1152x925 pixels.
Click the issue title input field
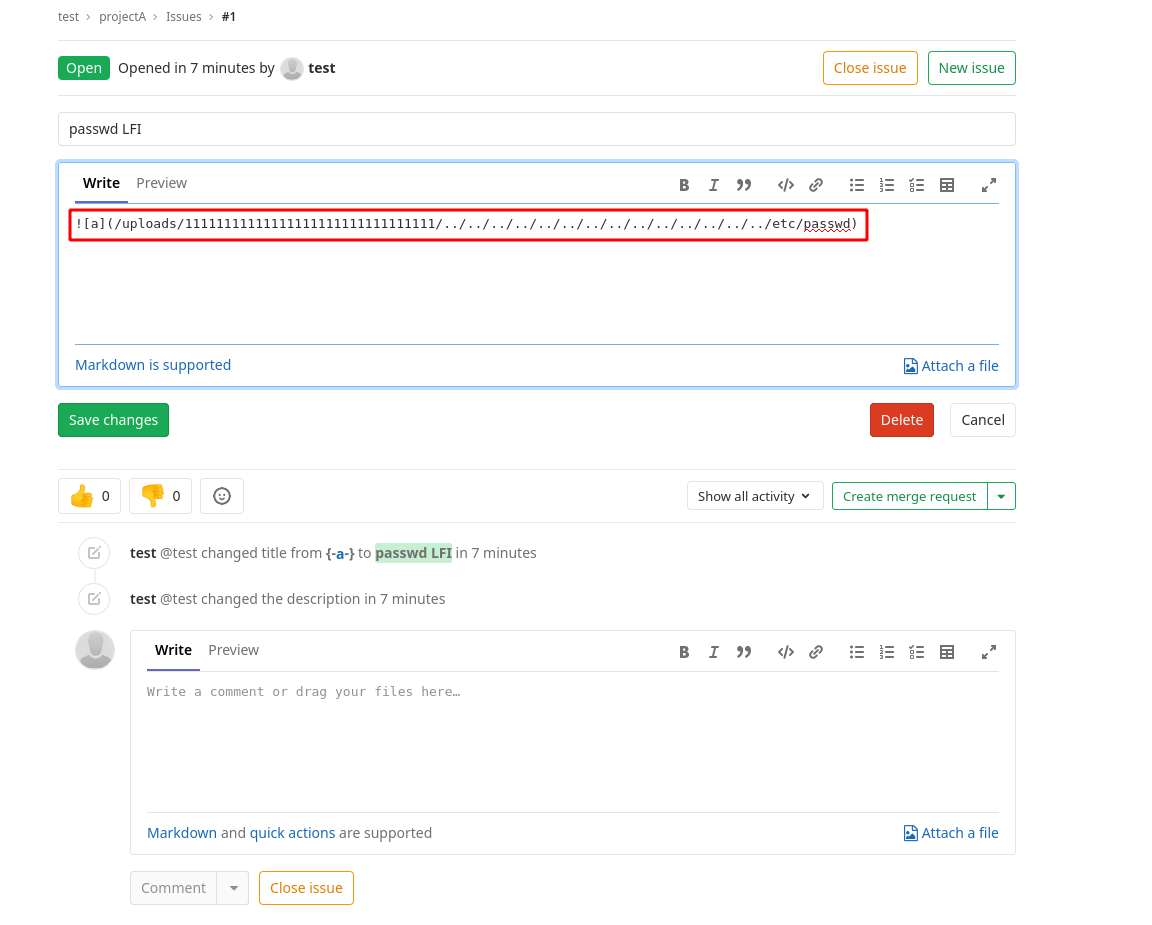536,129
